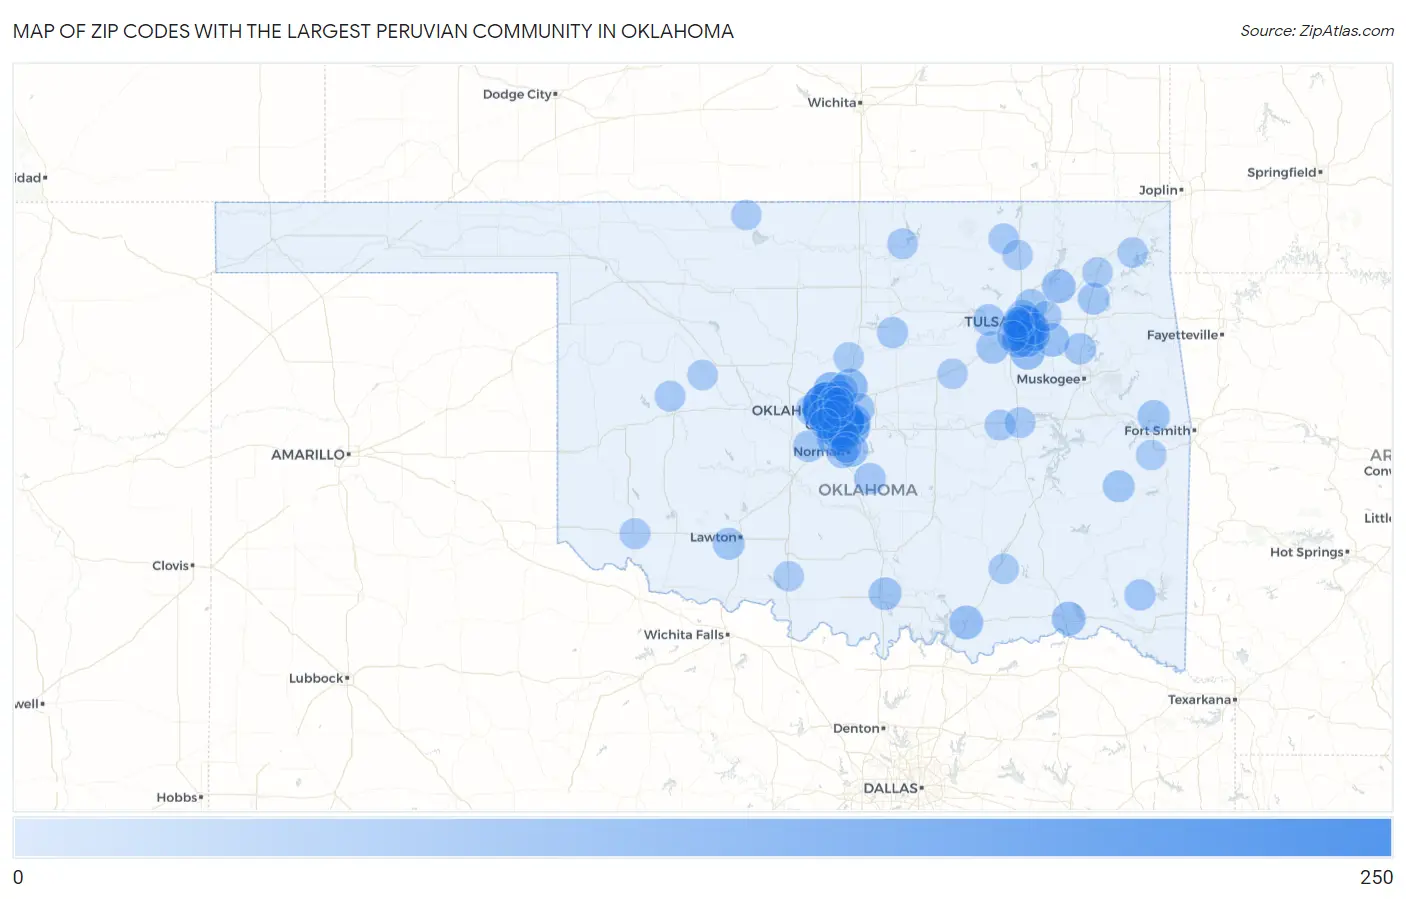Click the Source: ZipAtlas.com credit text
The image size is (1406, 899).
click(1317, 31)
